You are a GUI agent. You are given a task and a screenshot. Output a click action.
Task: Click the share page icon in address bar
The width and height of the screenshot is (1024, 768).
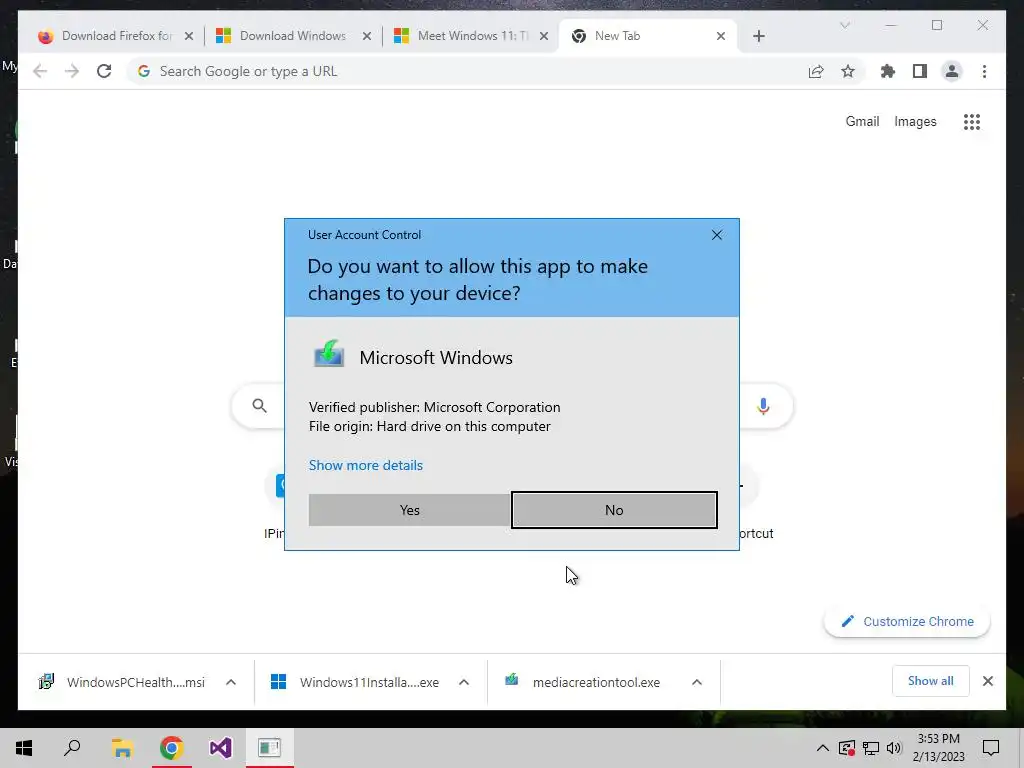(816, 71)
